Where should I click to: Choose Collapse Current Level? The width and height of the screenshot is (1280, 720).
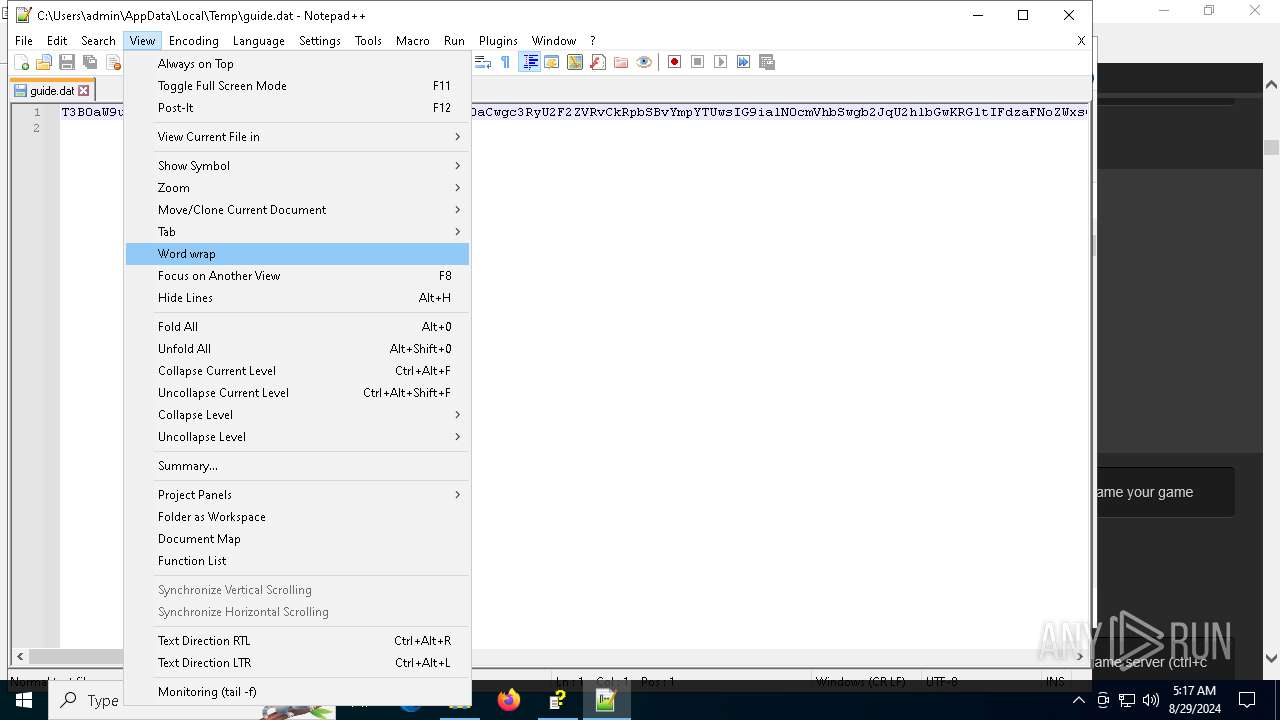pyautogui.click(x=297, y=371)
